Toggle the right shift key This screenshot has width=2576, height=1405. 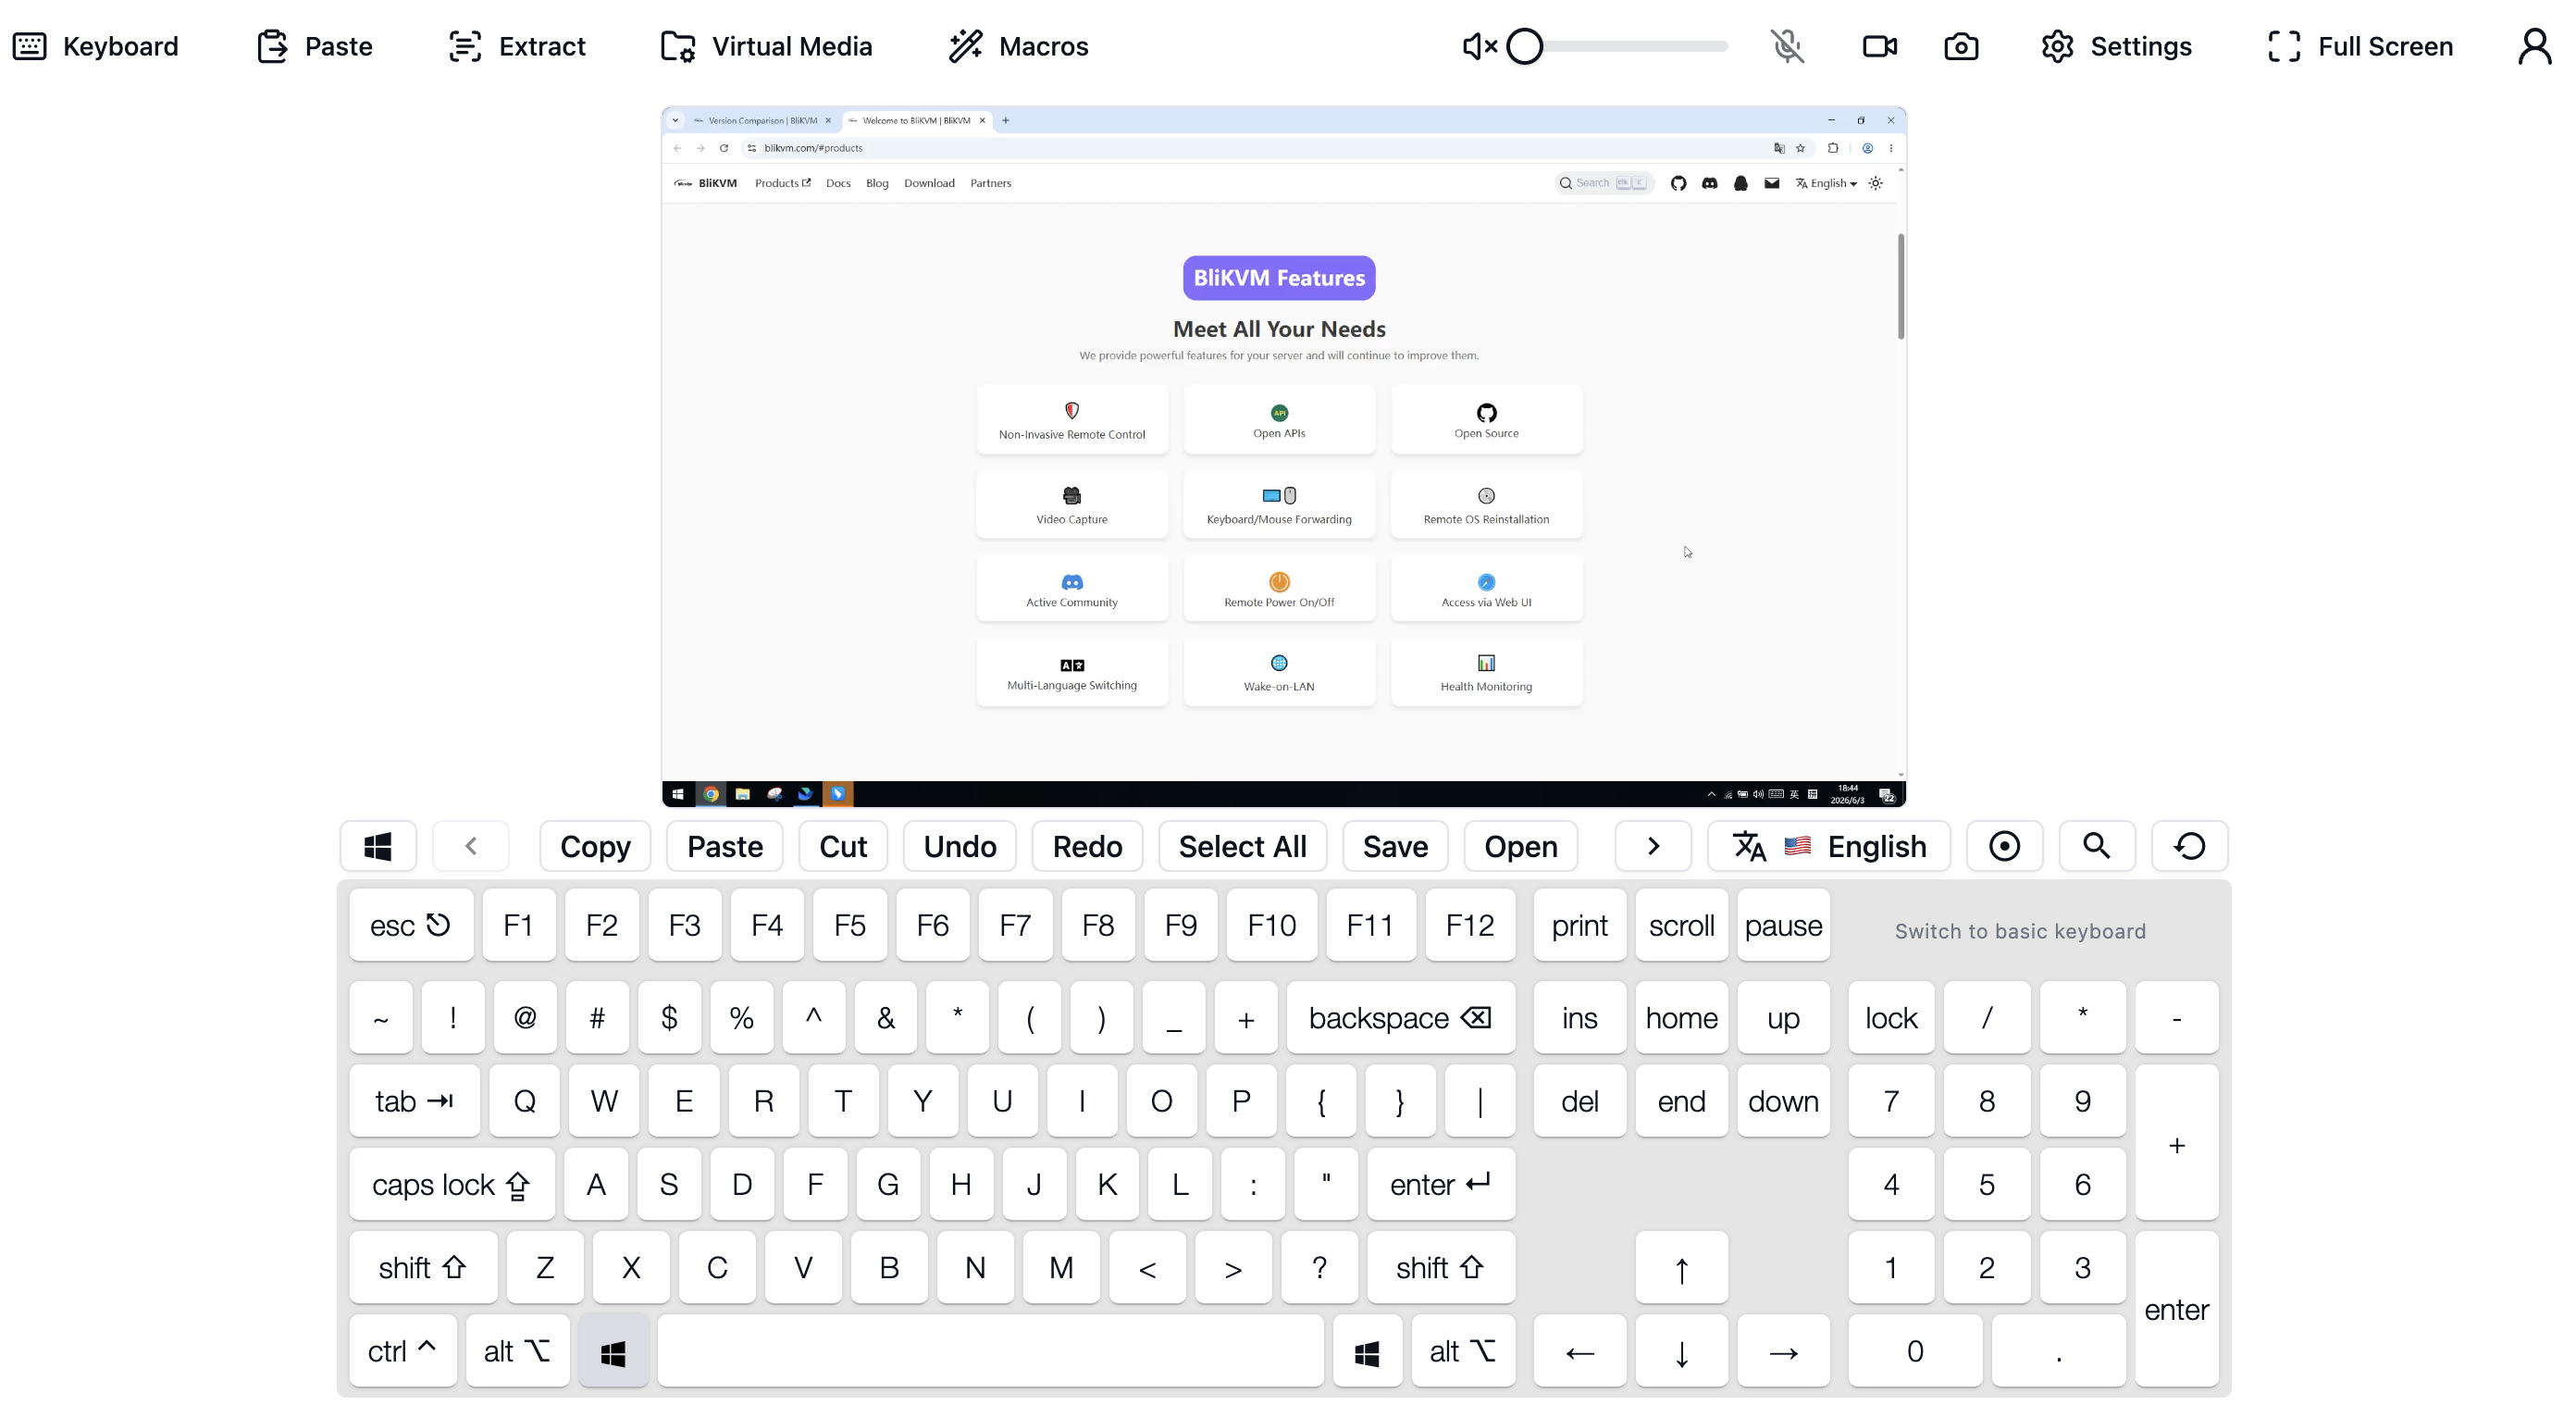(x=1441, y=1268)
